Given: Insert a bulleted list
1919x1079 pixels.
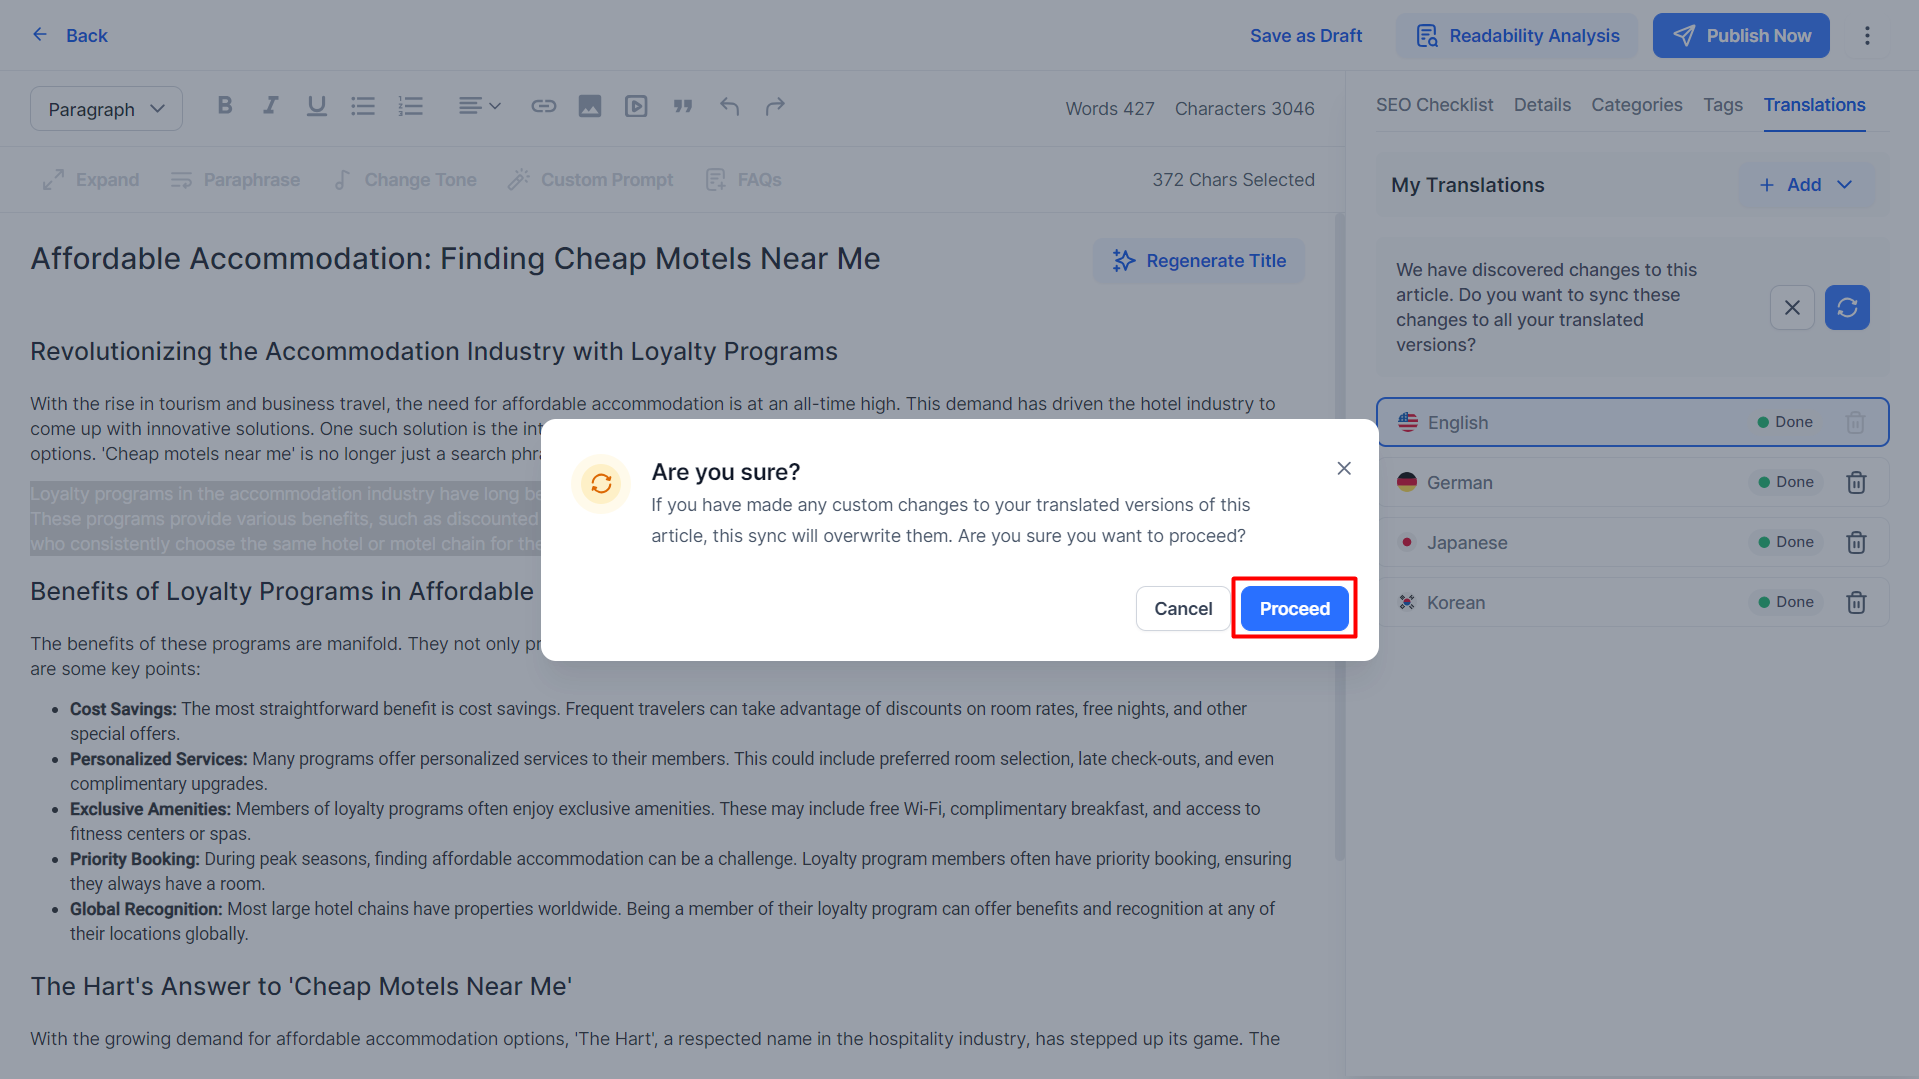Looking at the screenshot, I should tap(363, 106).
